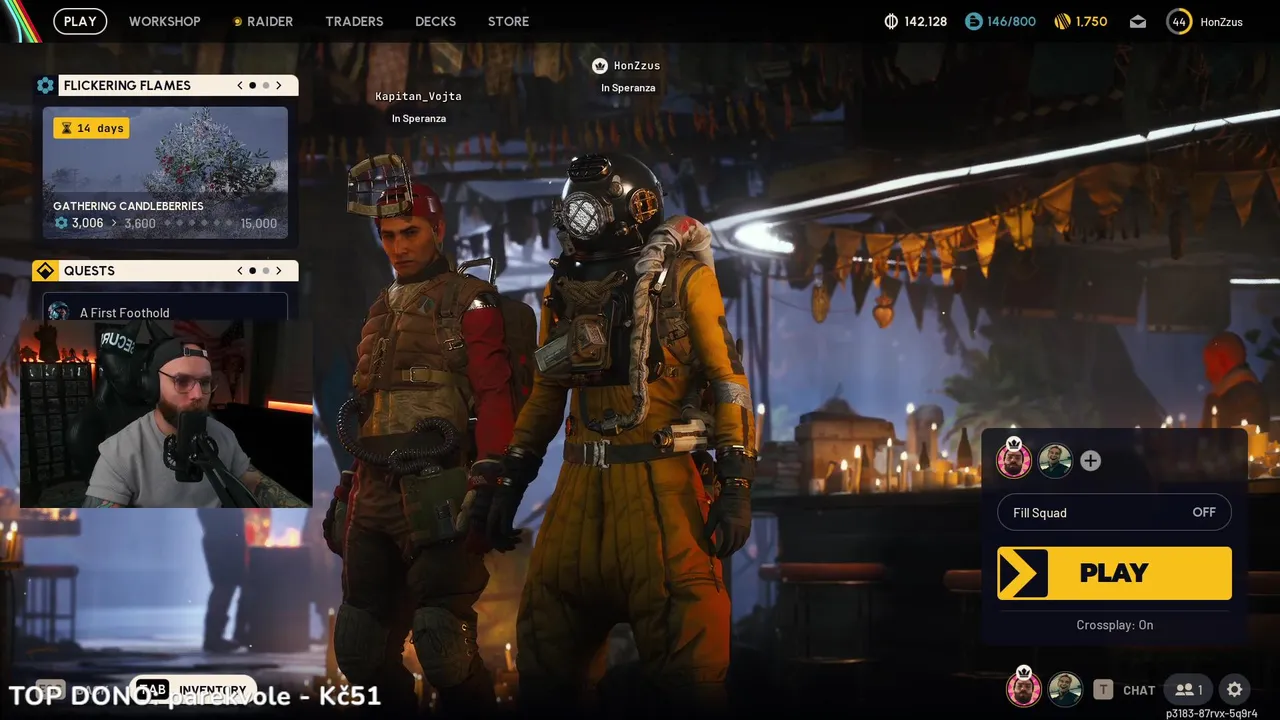The height and width of the screenshot is (720, 1280).
Task: Click squad leader avatar in the squad panel
Action: pyautogui.click(x=1014, y=460)
